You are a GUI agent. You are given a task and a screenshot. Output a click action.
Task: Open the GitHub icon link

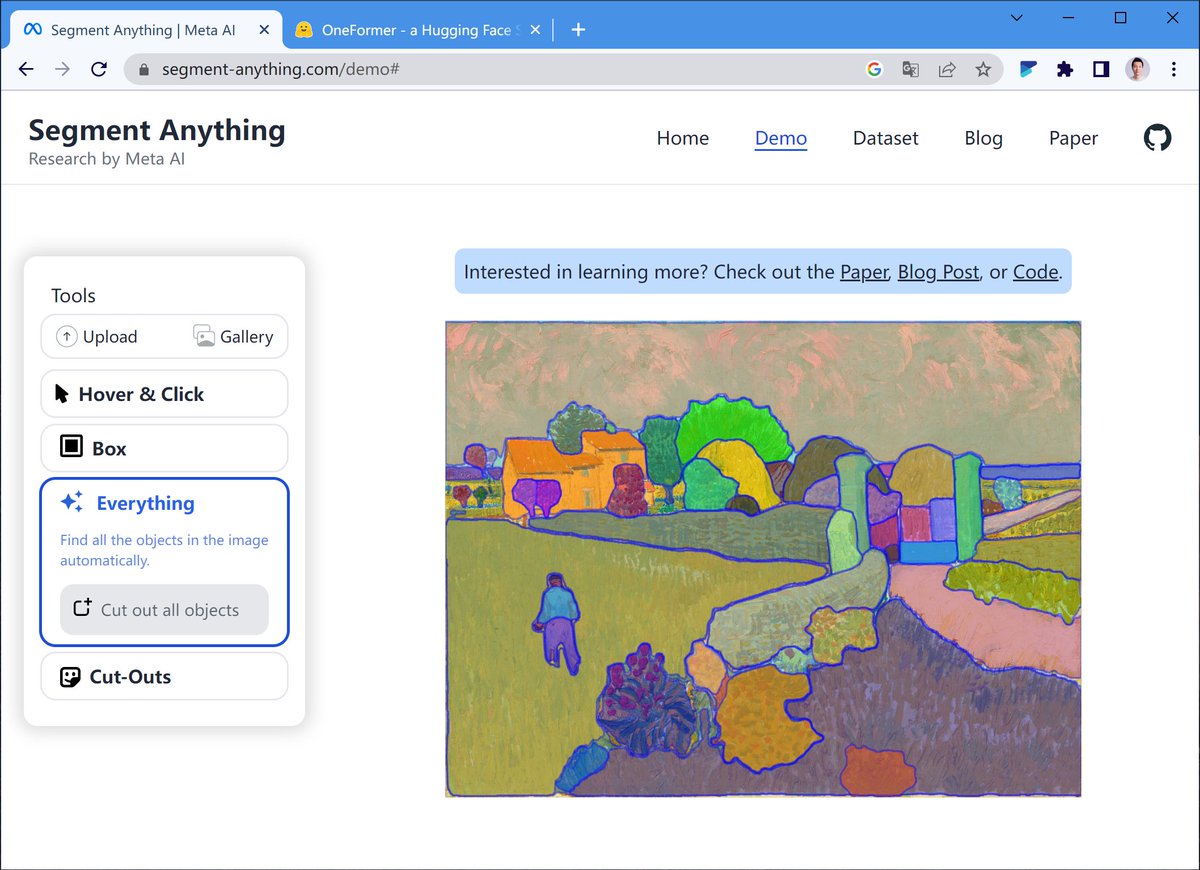pyautogui.click(x=1157, y=138)
